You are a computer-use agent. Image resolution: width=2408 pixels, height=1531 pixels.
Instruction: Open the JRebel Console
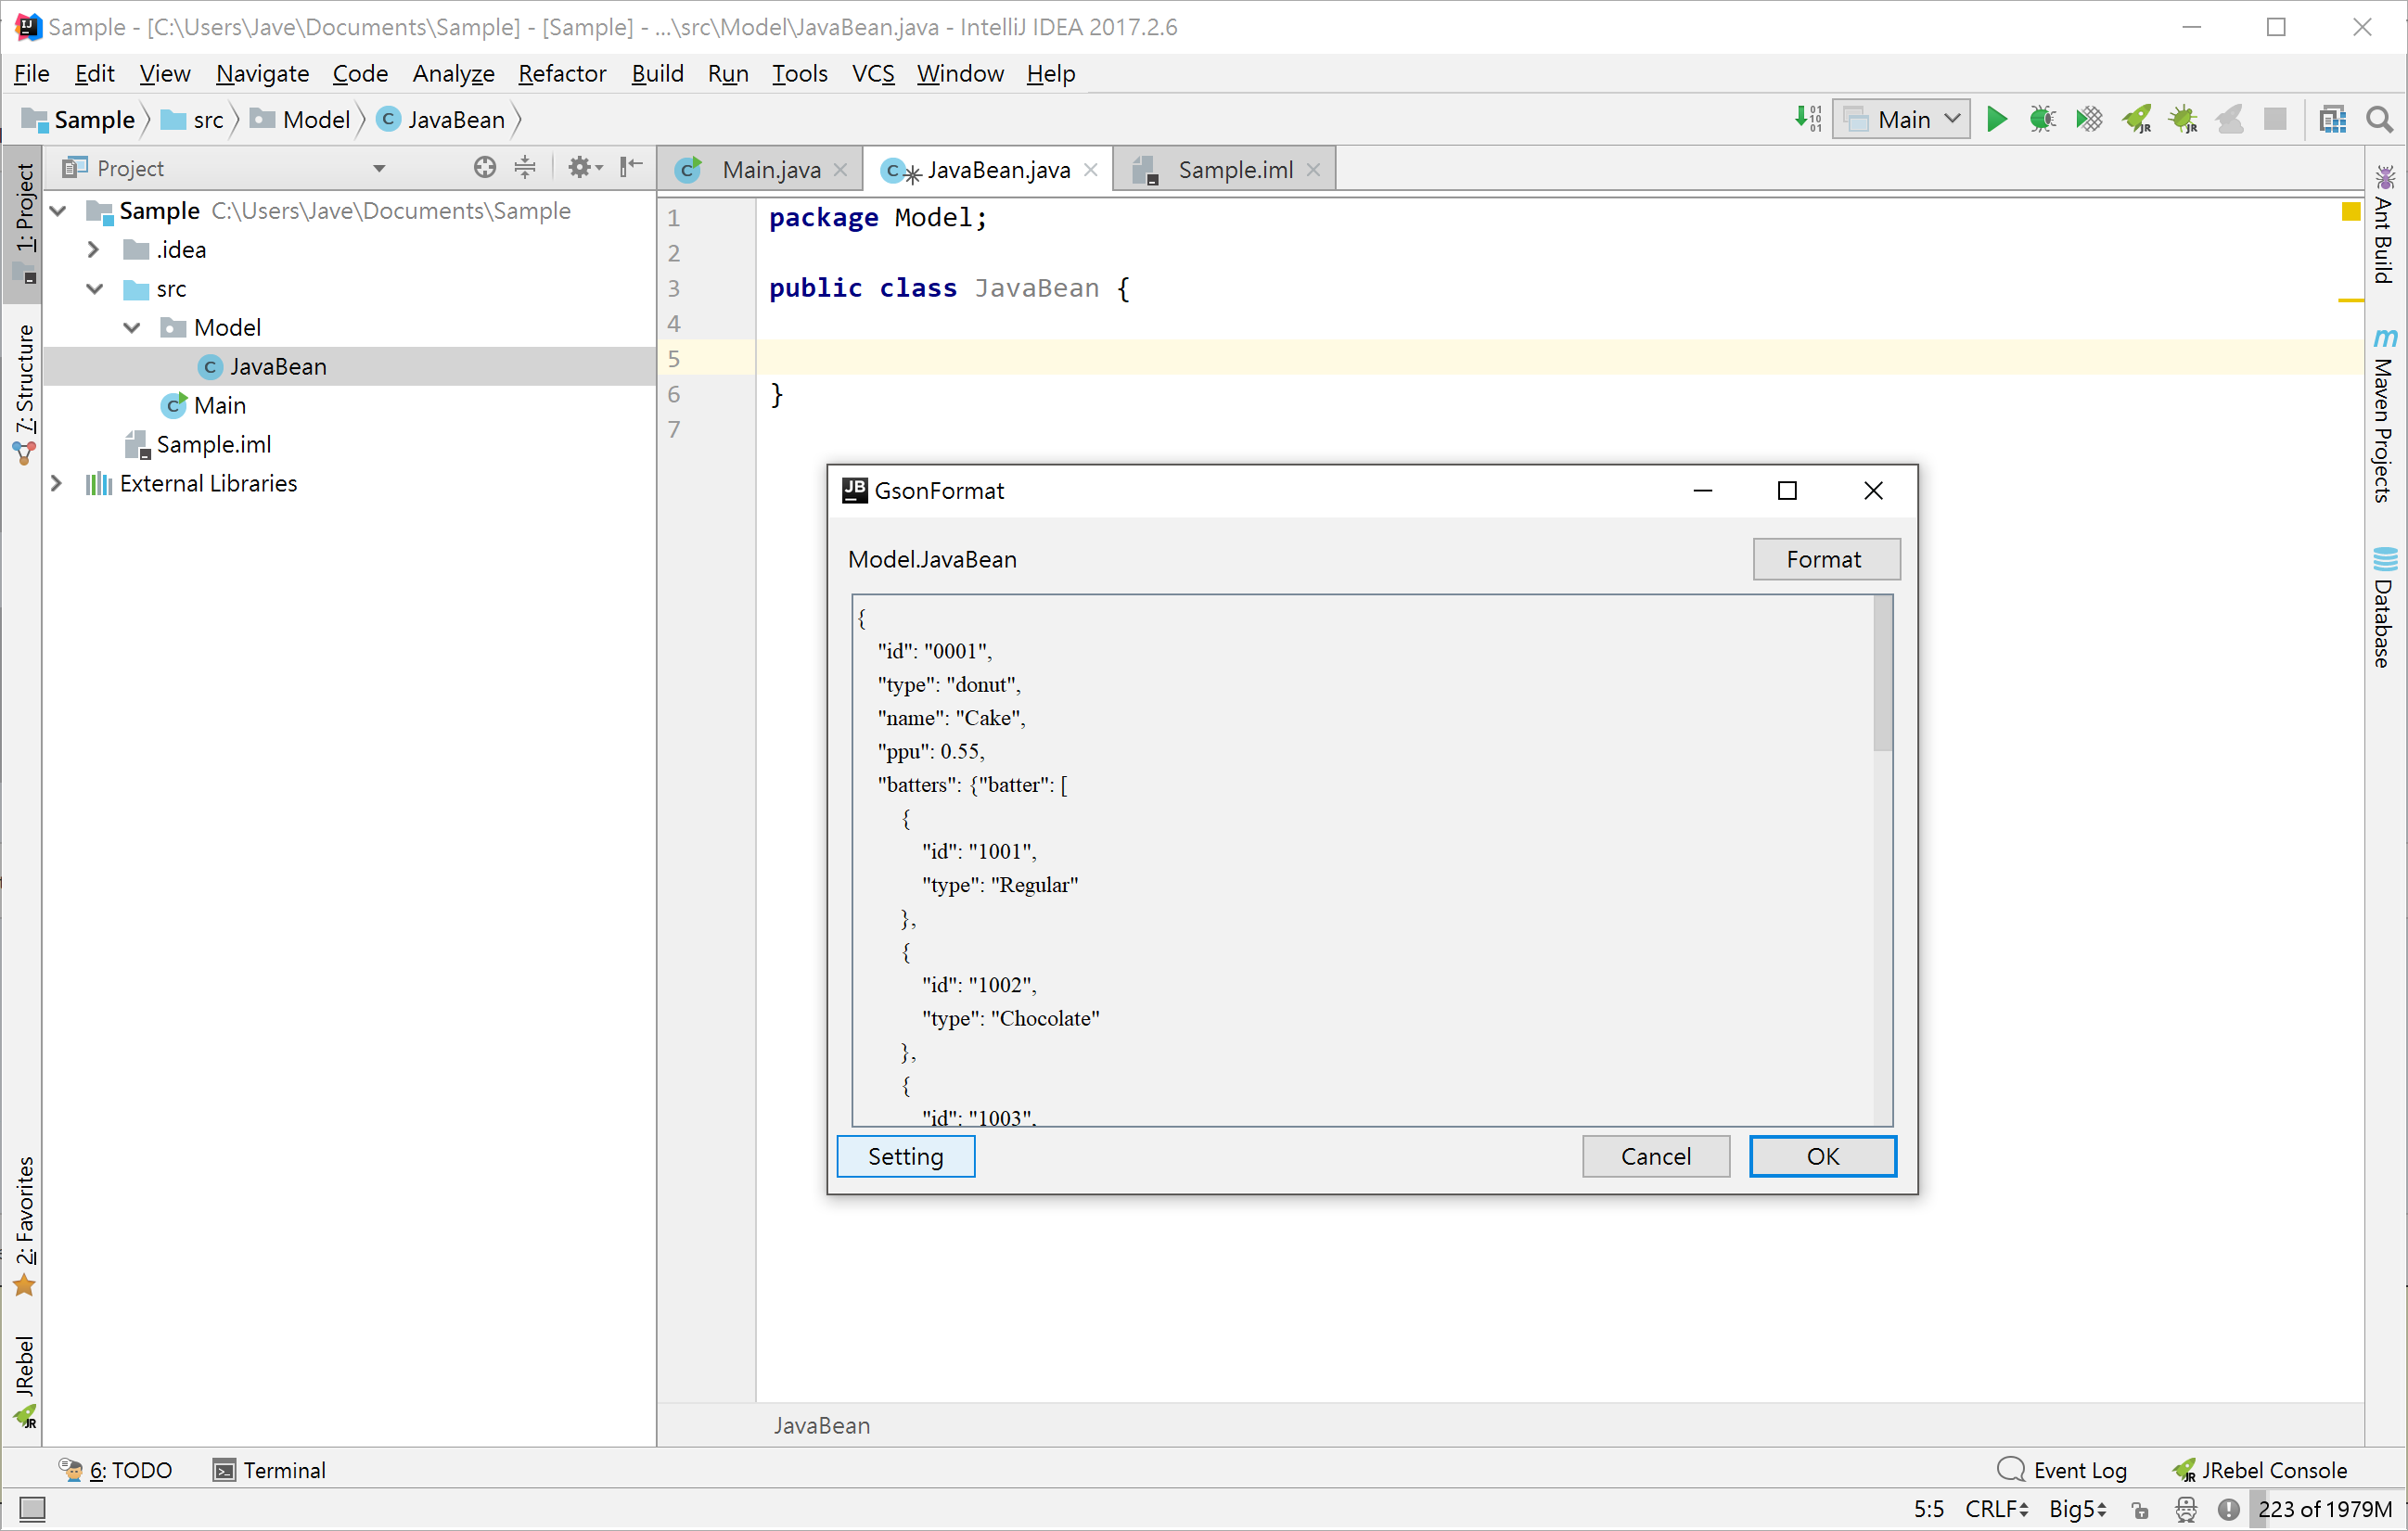(x=2260, y=1470)
